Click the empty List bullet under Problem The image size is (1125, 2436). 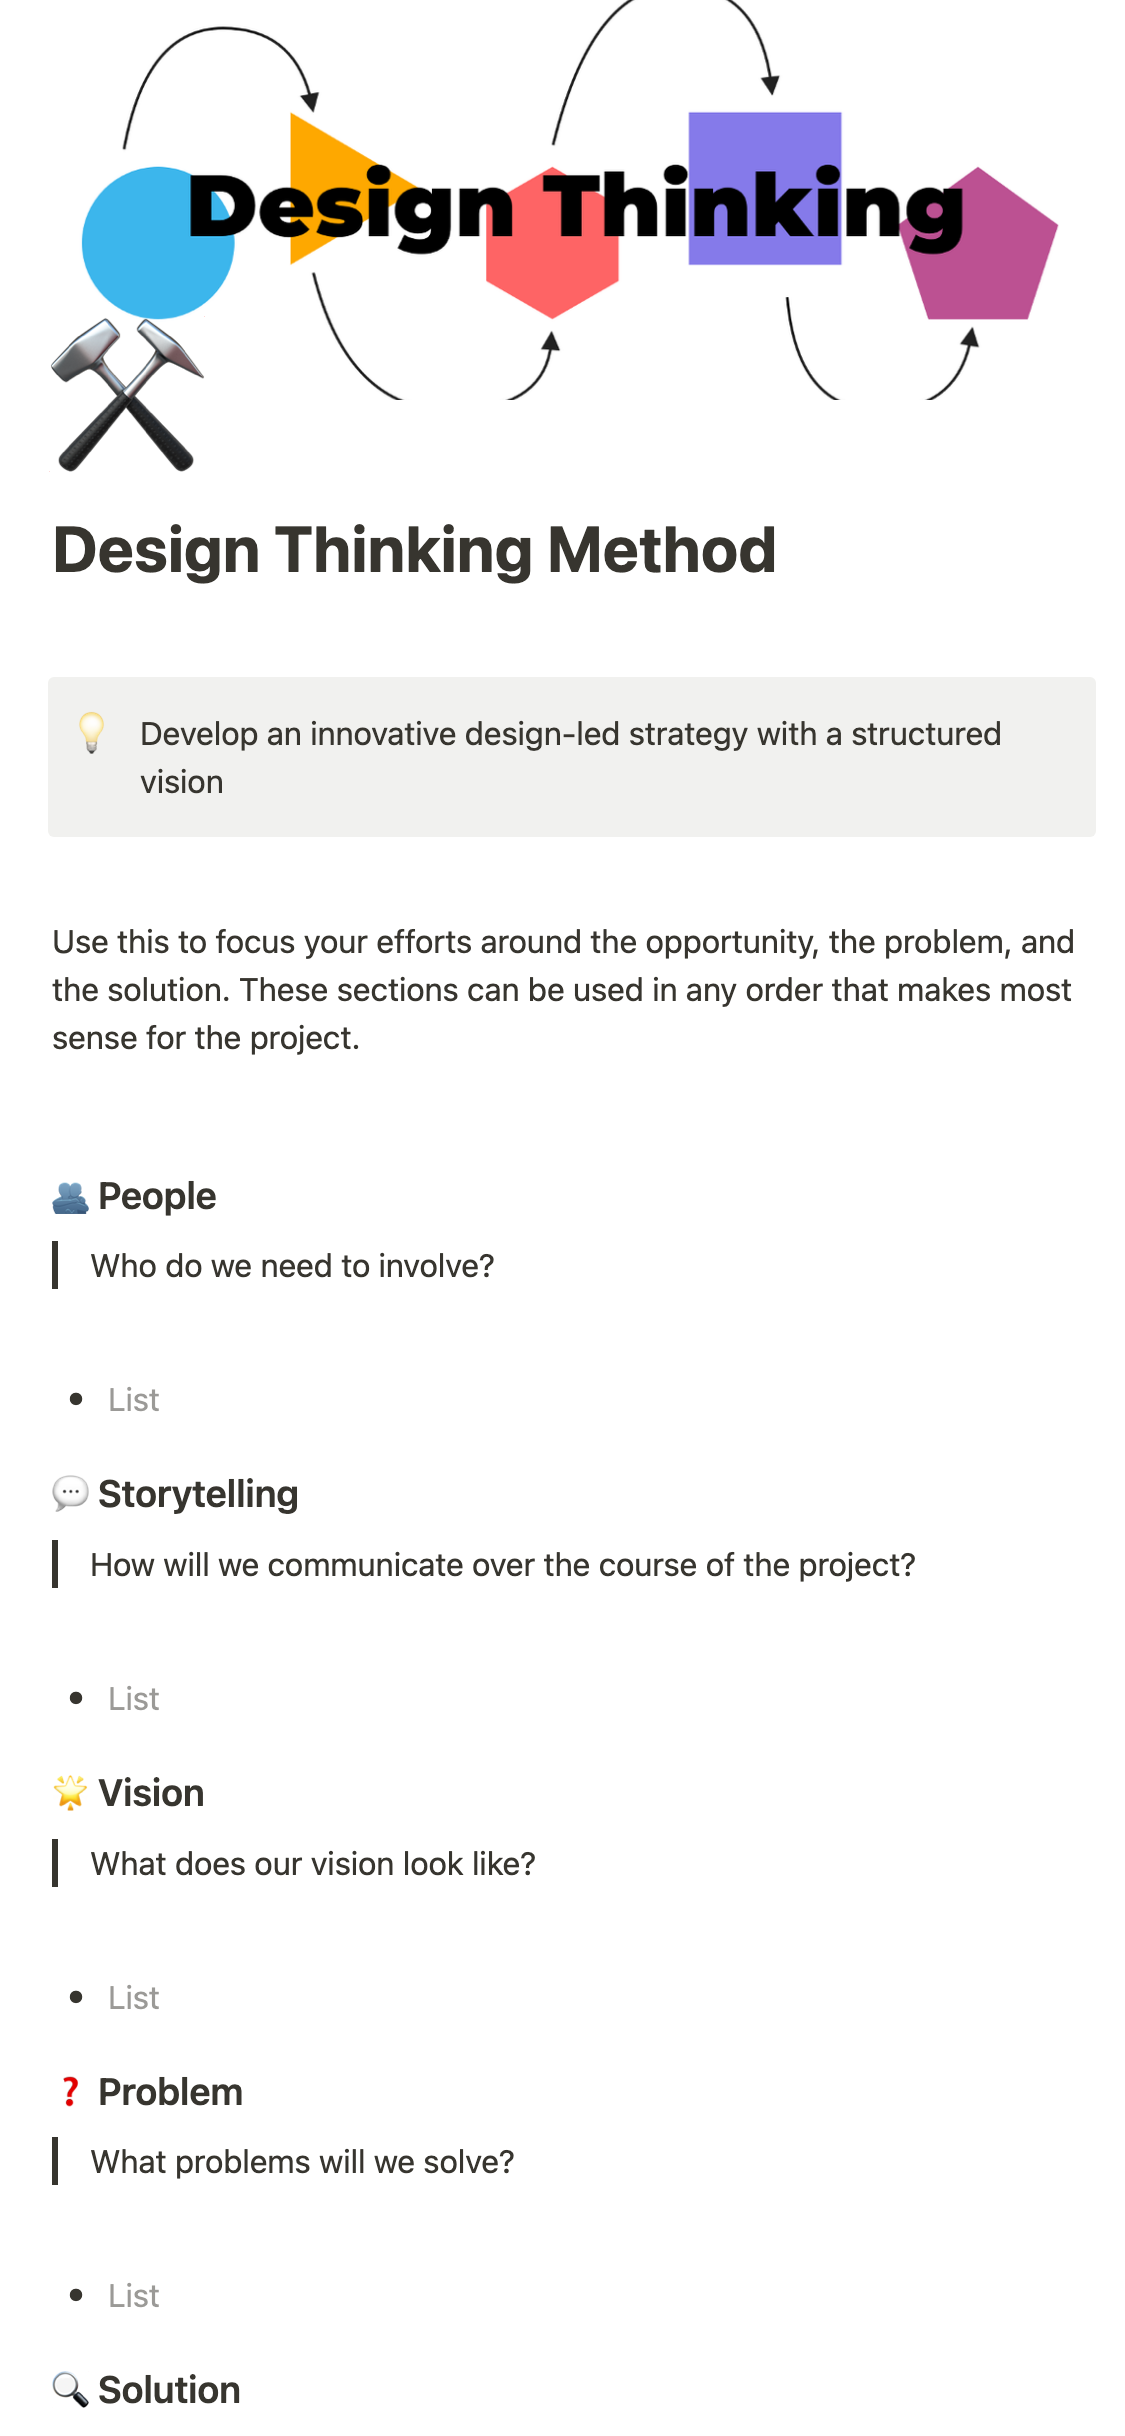134,2296
